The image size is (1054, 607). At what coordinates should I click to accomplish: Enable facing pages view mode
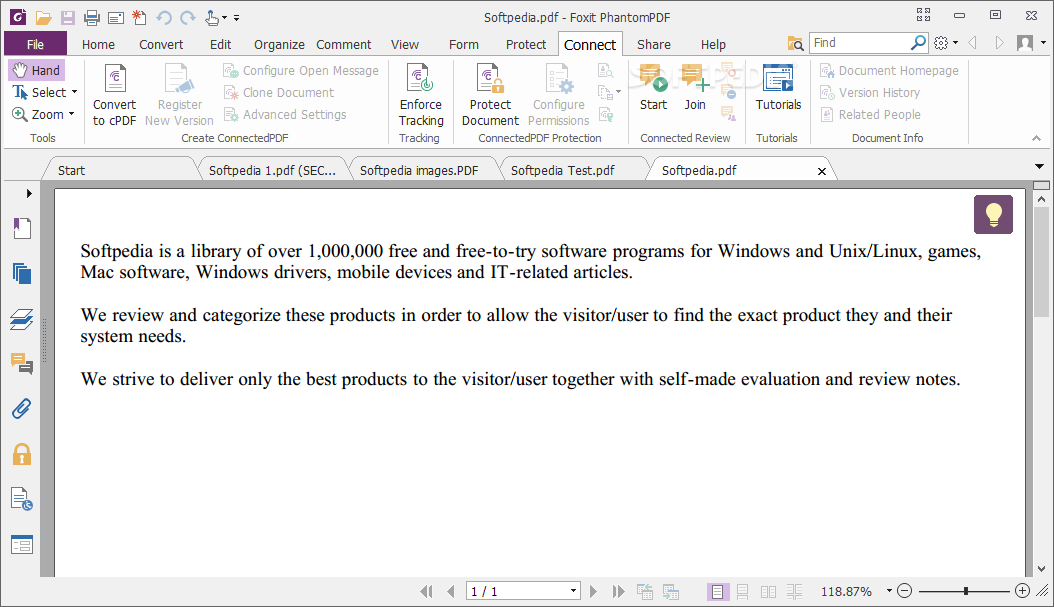pos(768,592)
